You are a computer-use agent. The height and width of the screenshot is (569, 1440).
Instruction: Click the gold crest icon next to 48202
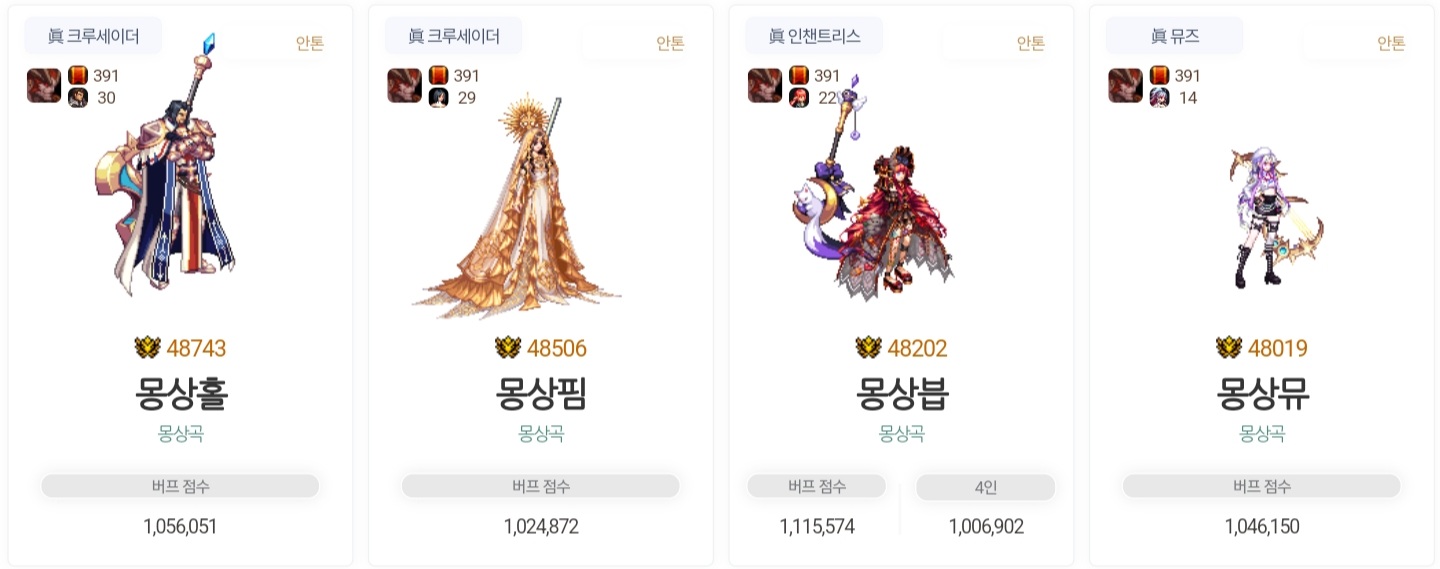click(868, 348)
